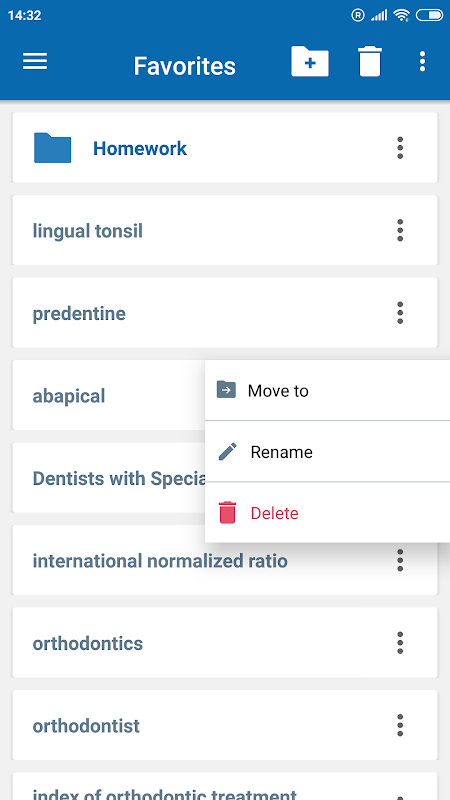Open options menu for lingual tonsil
This screenshot has width=450, height=800.
(400, 231)
